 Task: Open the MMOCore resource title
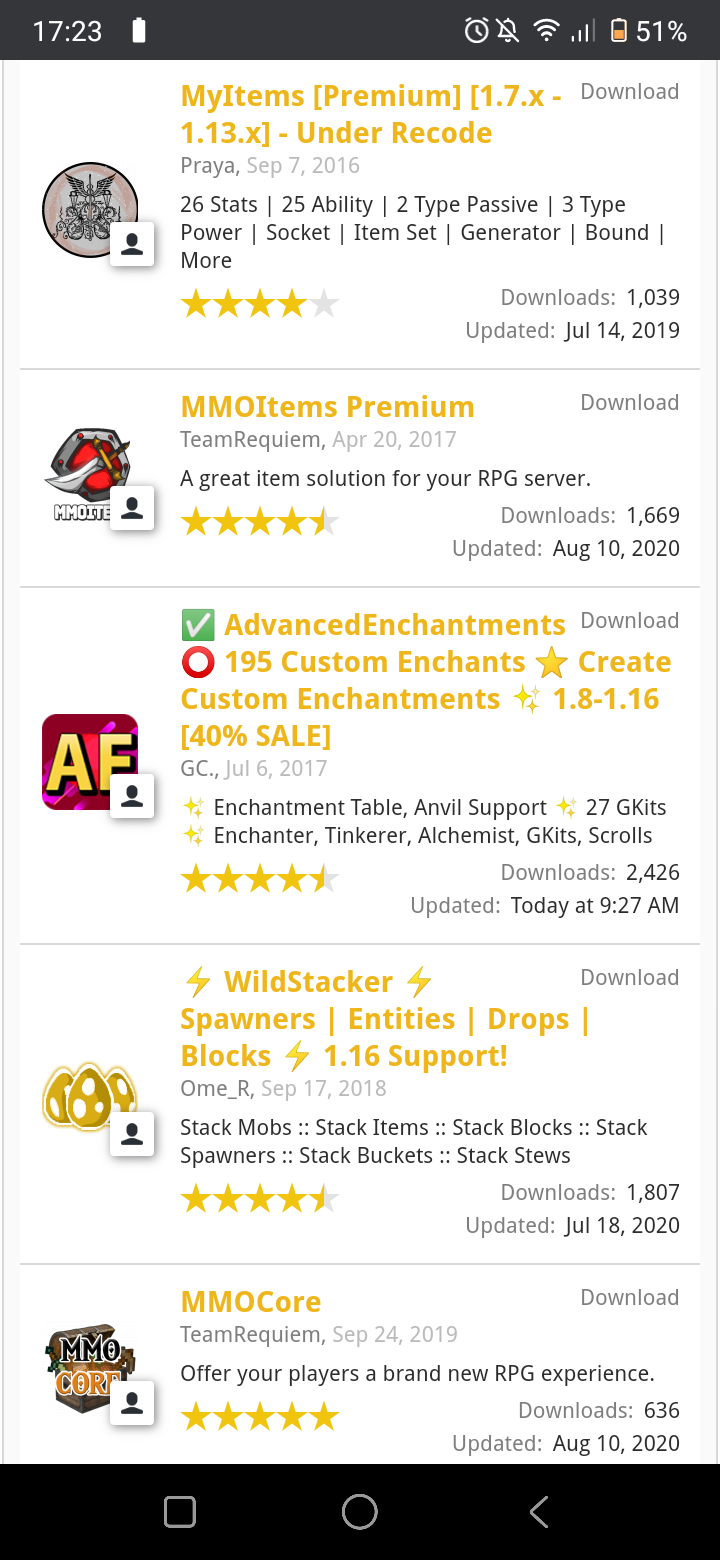pyautogui.click(x=251, y=1302)
